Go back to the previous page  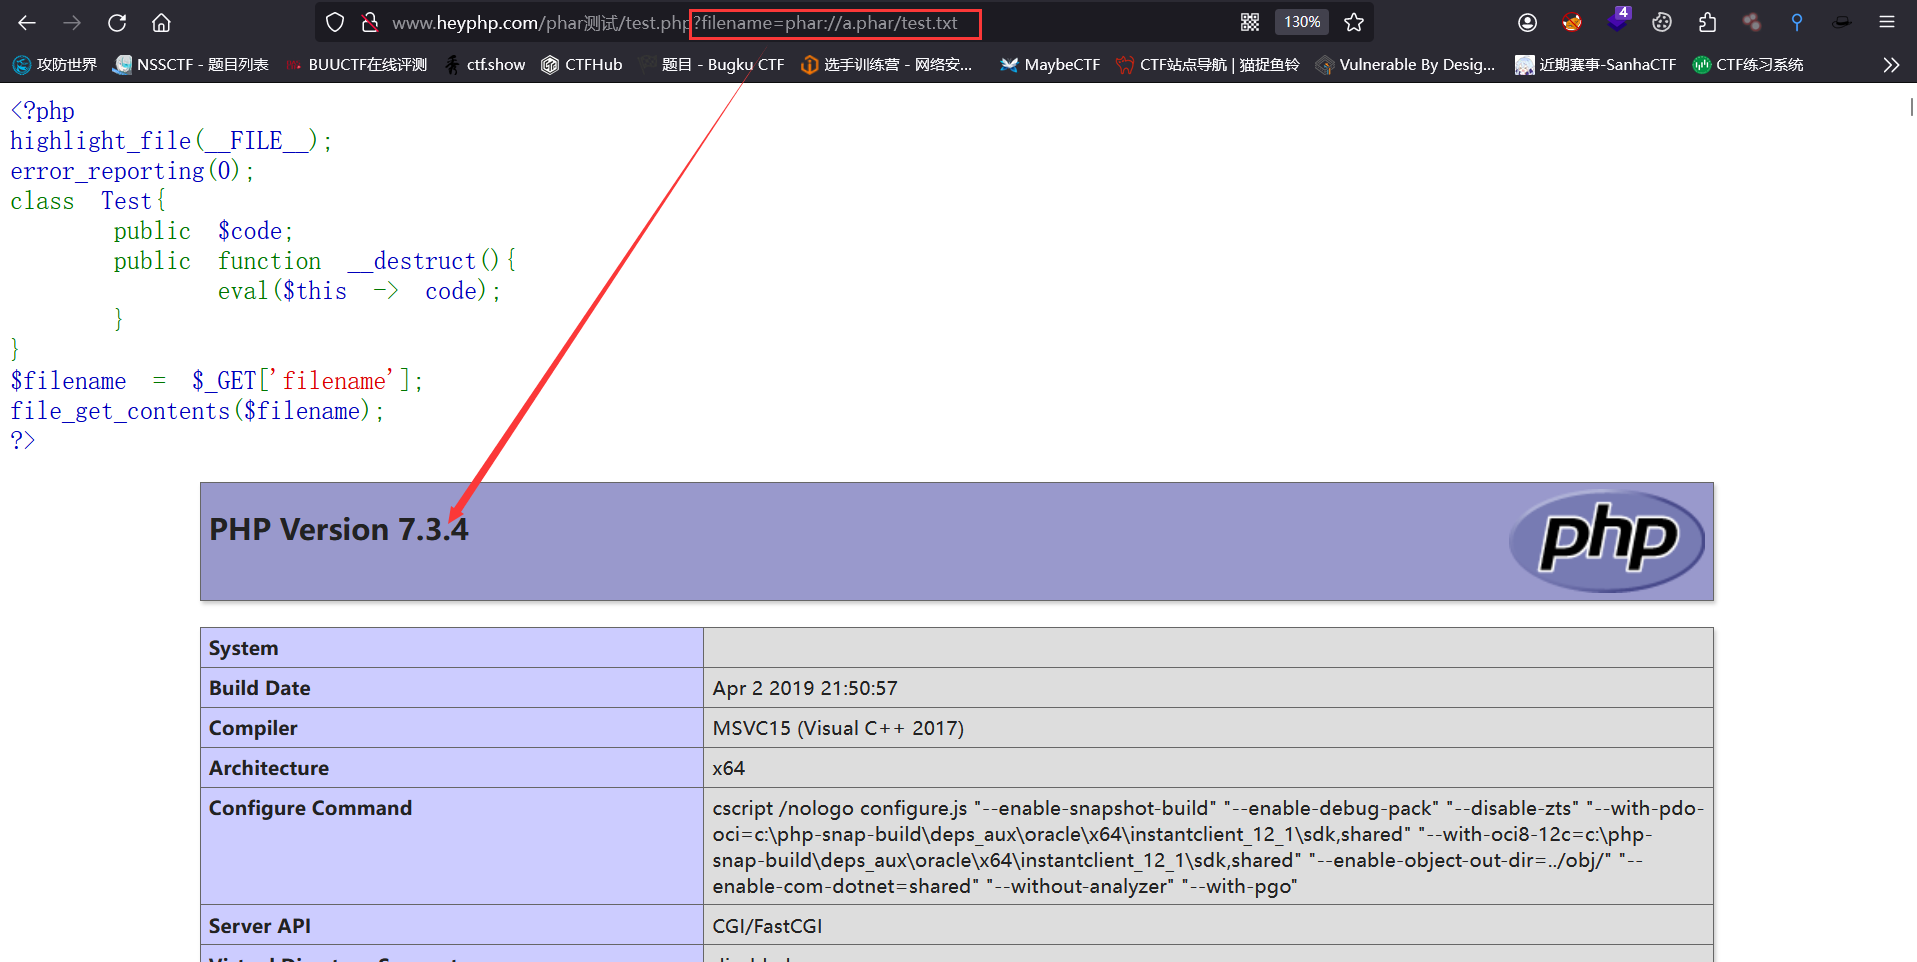[27, 22]
